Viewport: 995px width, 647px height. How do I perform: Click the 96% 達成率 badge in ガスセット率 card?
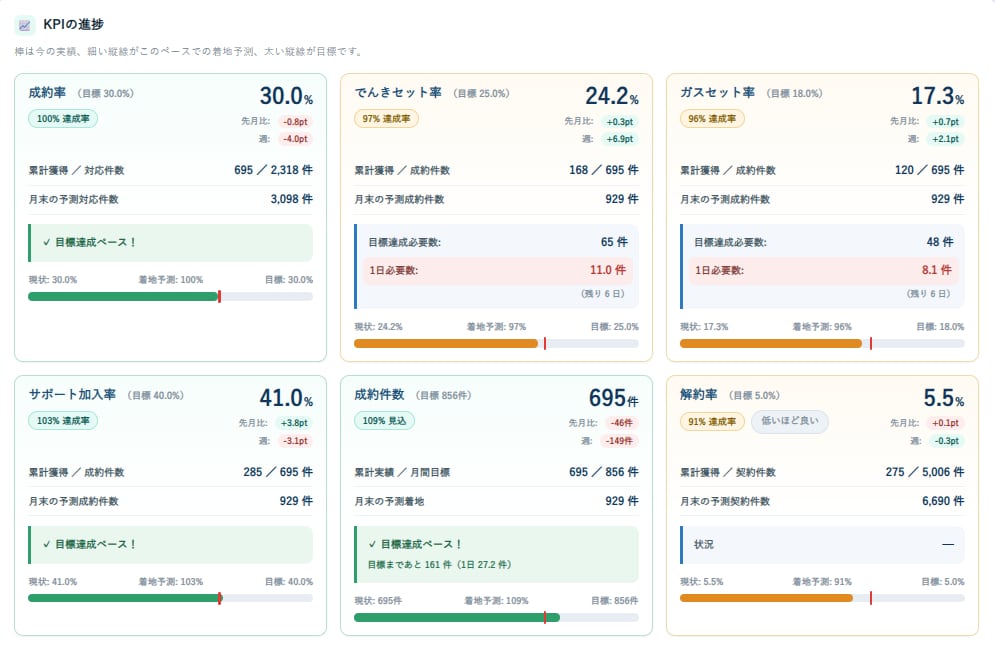coord(712,119)
